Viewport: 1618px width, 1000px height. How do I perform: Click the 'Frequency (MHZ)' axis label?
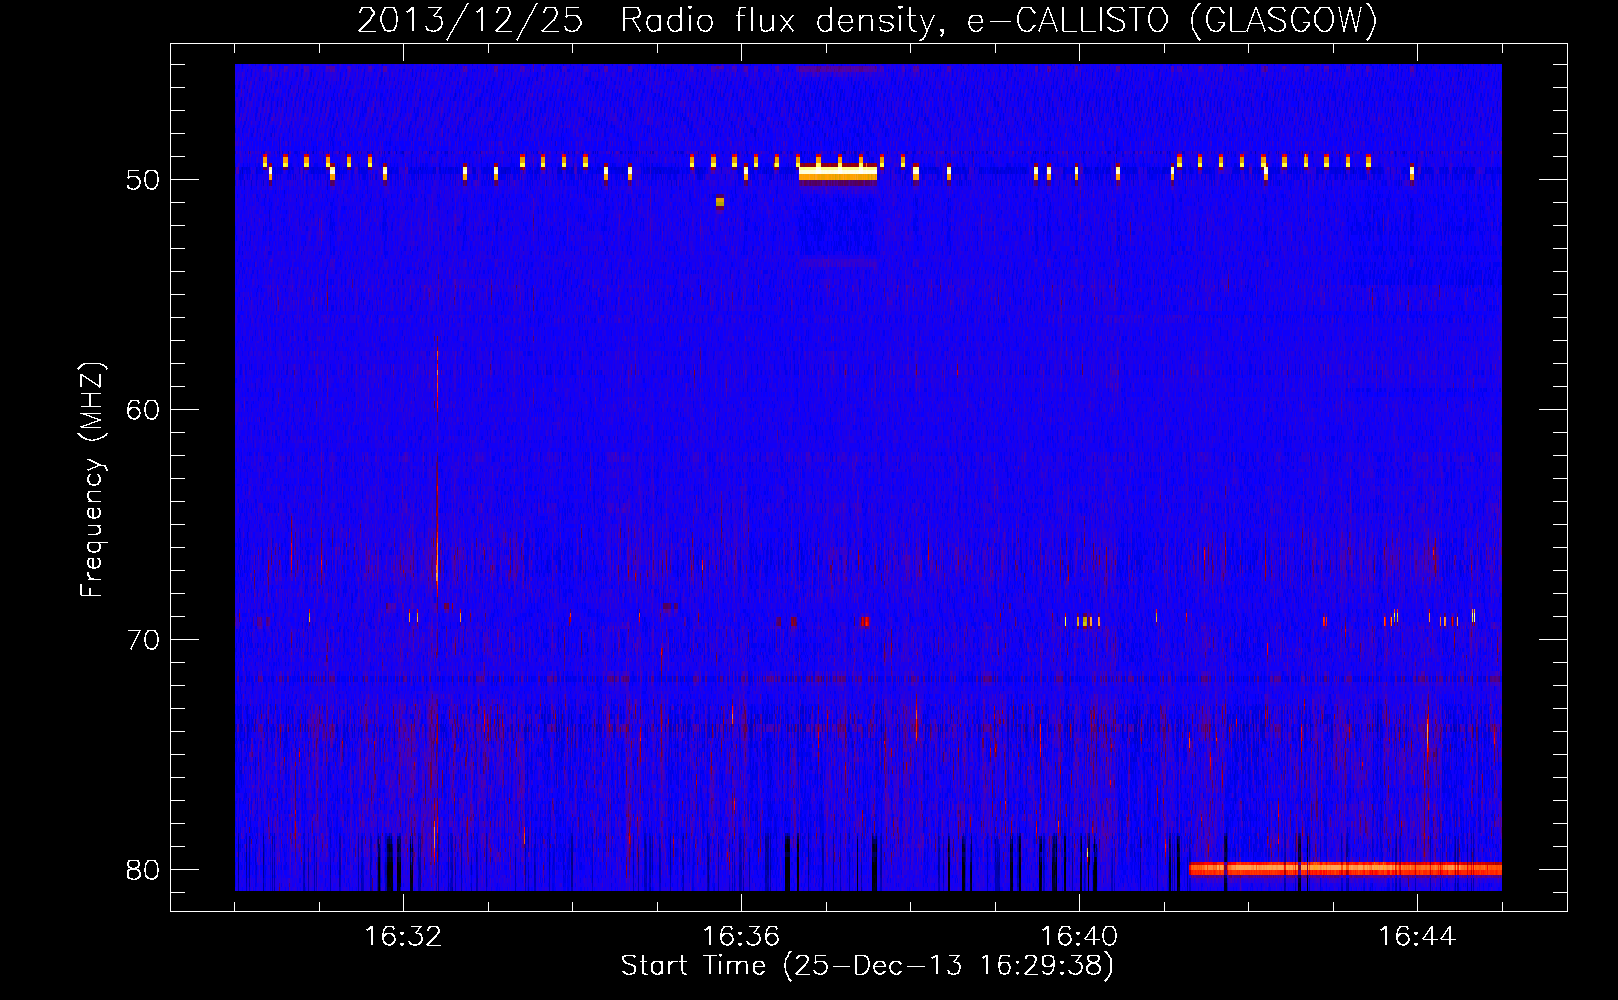pos(91,480)
